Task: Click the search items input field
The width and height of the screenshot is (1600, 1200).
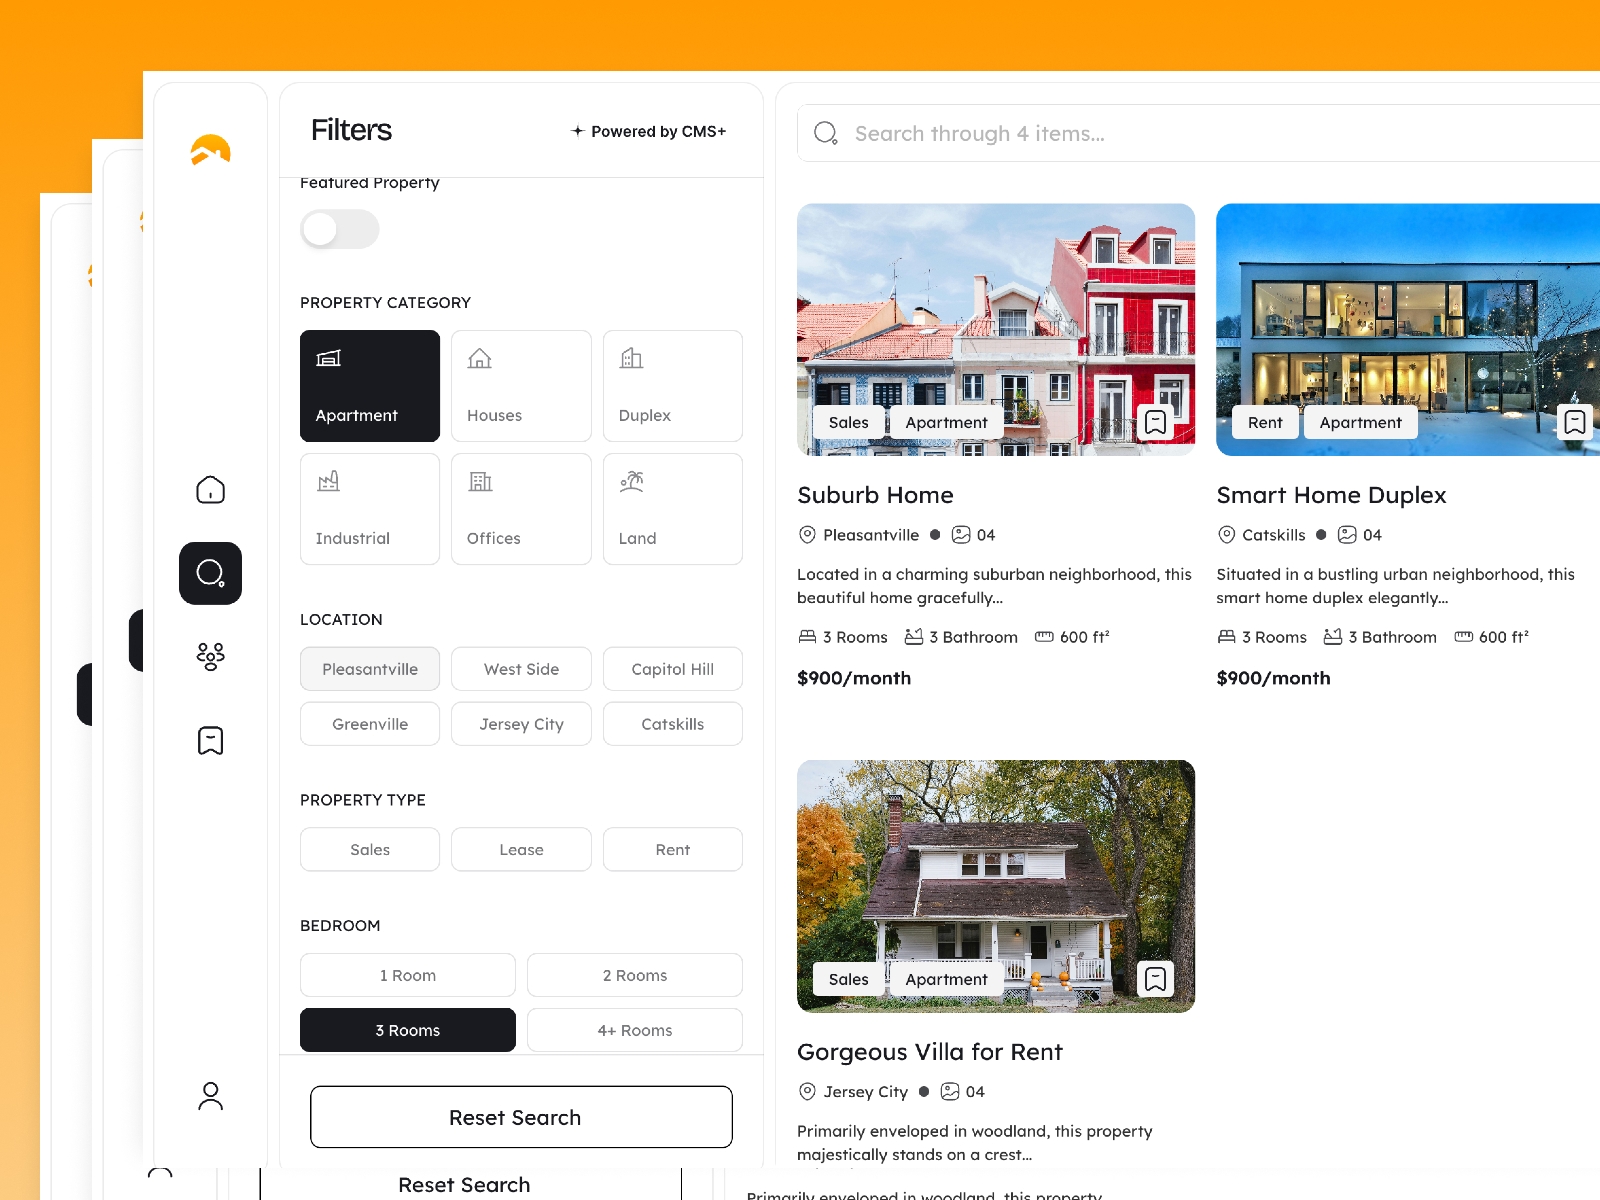Action: coord(1200,133)
